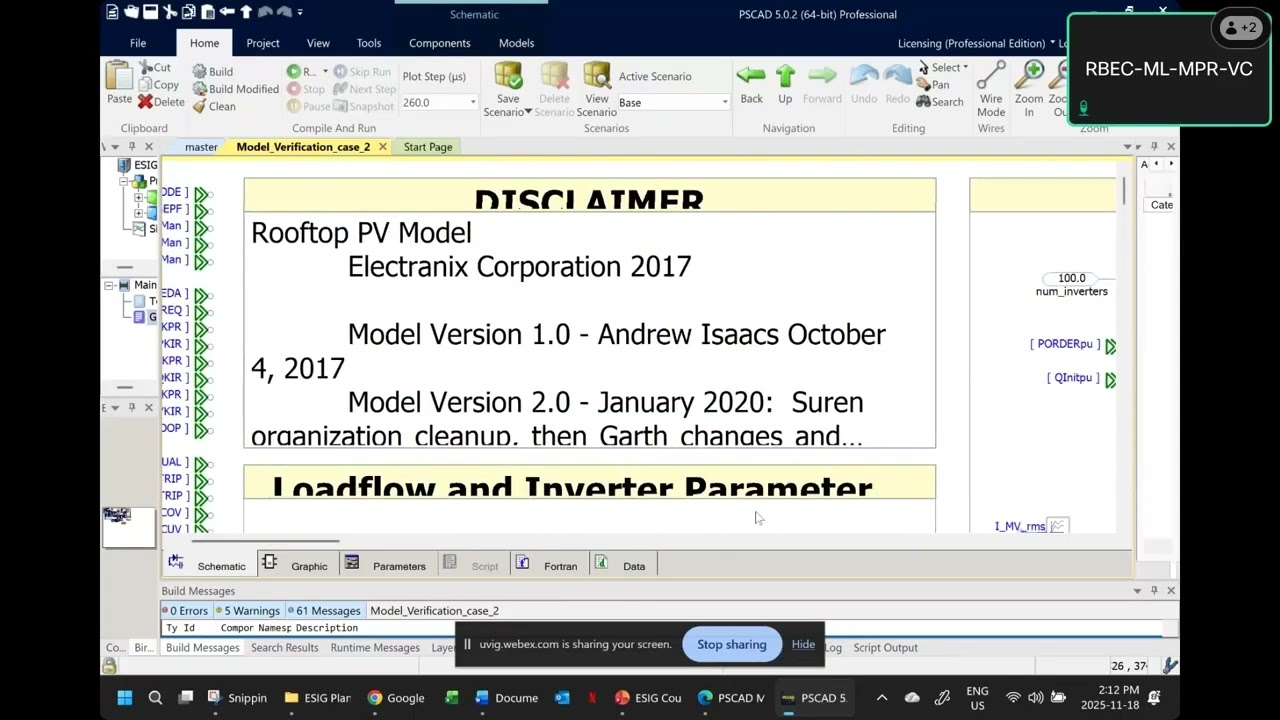Click the icon on the Fortran view tab
This screenshot has height=720, width=1280.
coord(522,563)
